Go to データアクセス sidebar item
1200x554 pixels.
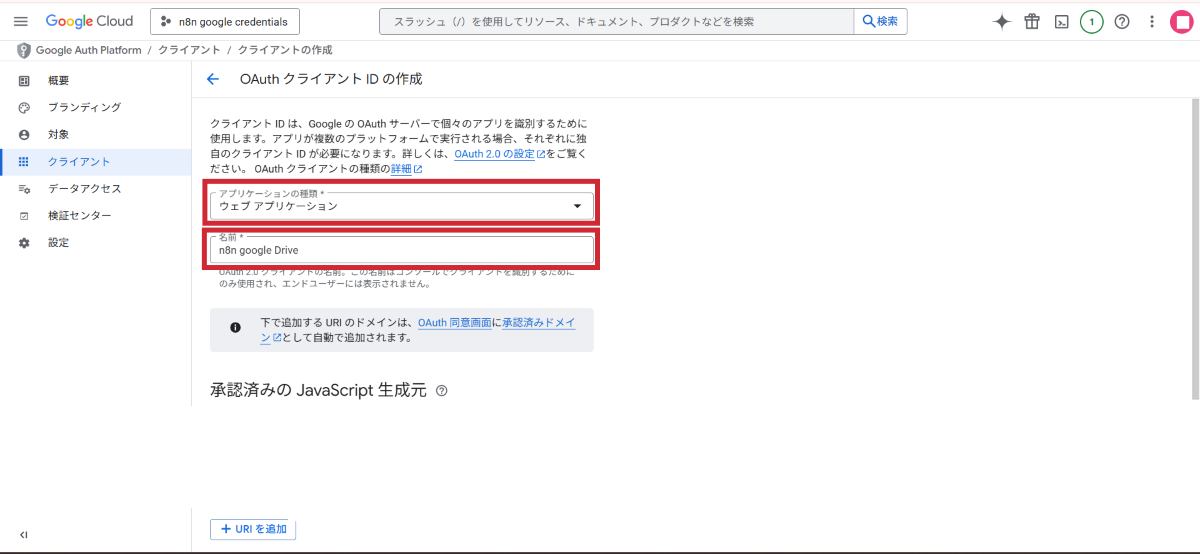click(x=84, y=188)
